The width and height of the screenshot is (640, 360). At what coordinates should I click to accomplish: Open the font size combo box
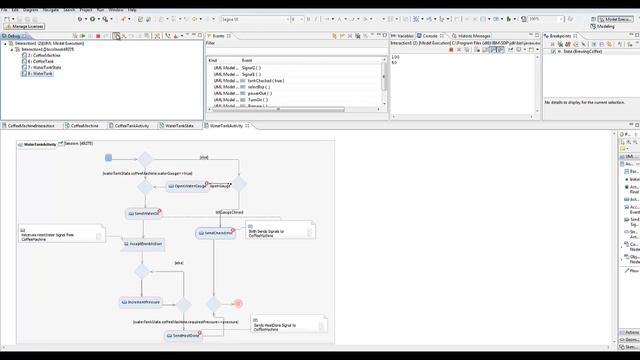pyautogui.click(x=297, y=19)
